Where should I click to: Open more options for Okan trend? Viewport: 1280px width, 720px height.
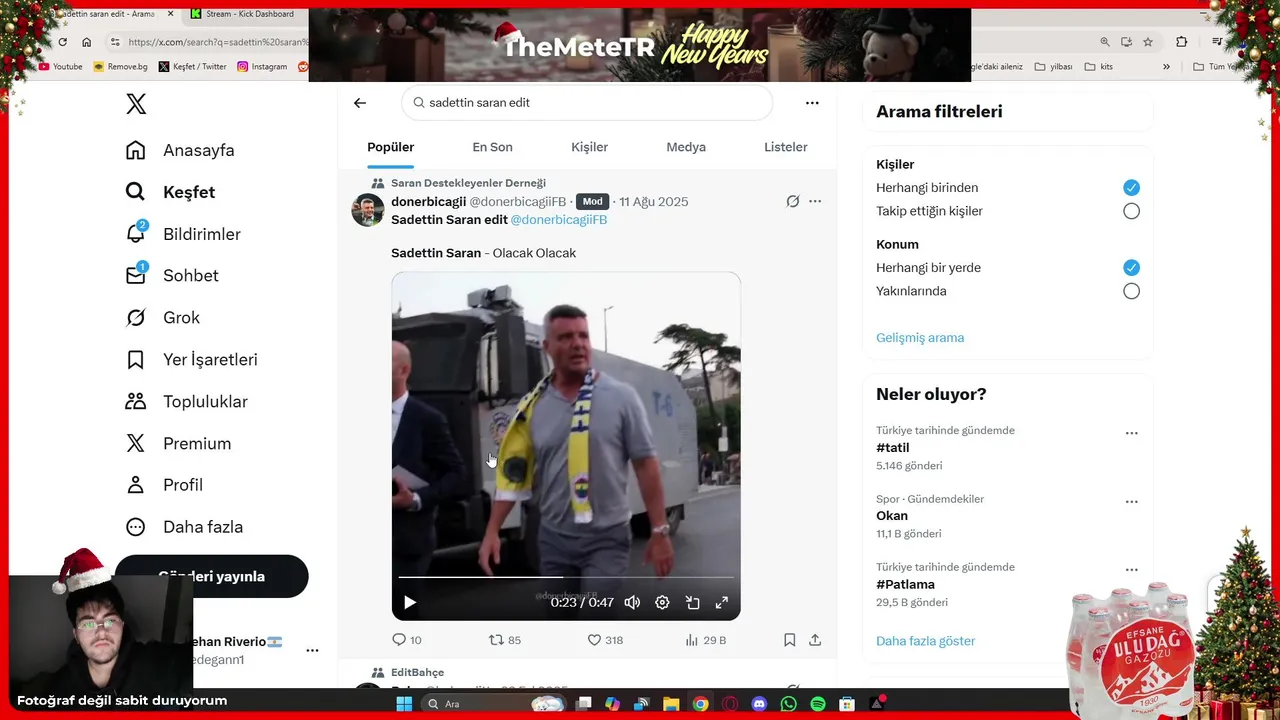click(1131, 501)
